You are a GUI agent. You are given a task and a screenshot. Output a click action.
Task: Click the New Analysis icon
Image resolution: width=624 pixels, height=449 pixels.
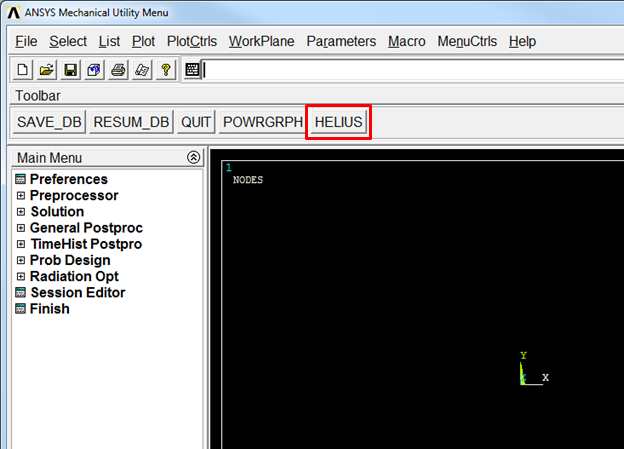(23, 70)
